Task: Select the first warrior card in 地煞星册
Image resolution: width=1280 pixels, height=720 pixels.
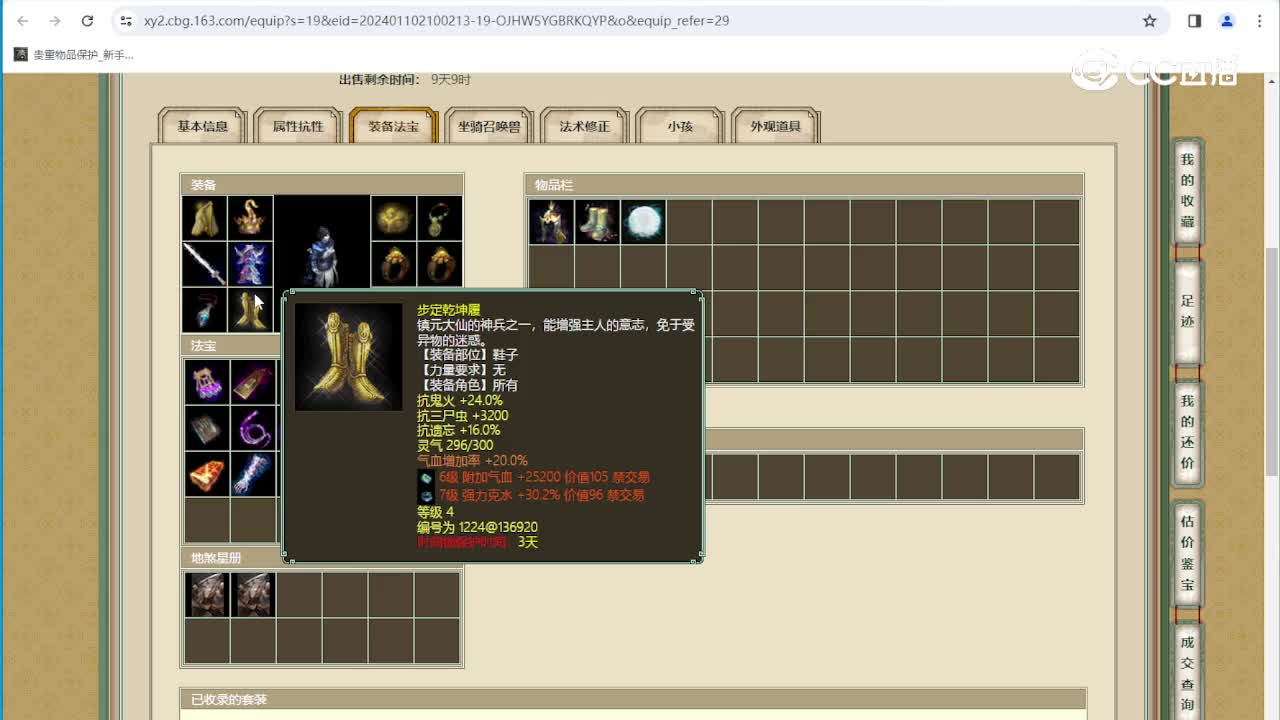Action: pyautogui.click(x=207, y=594)
